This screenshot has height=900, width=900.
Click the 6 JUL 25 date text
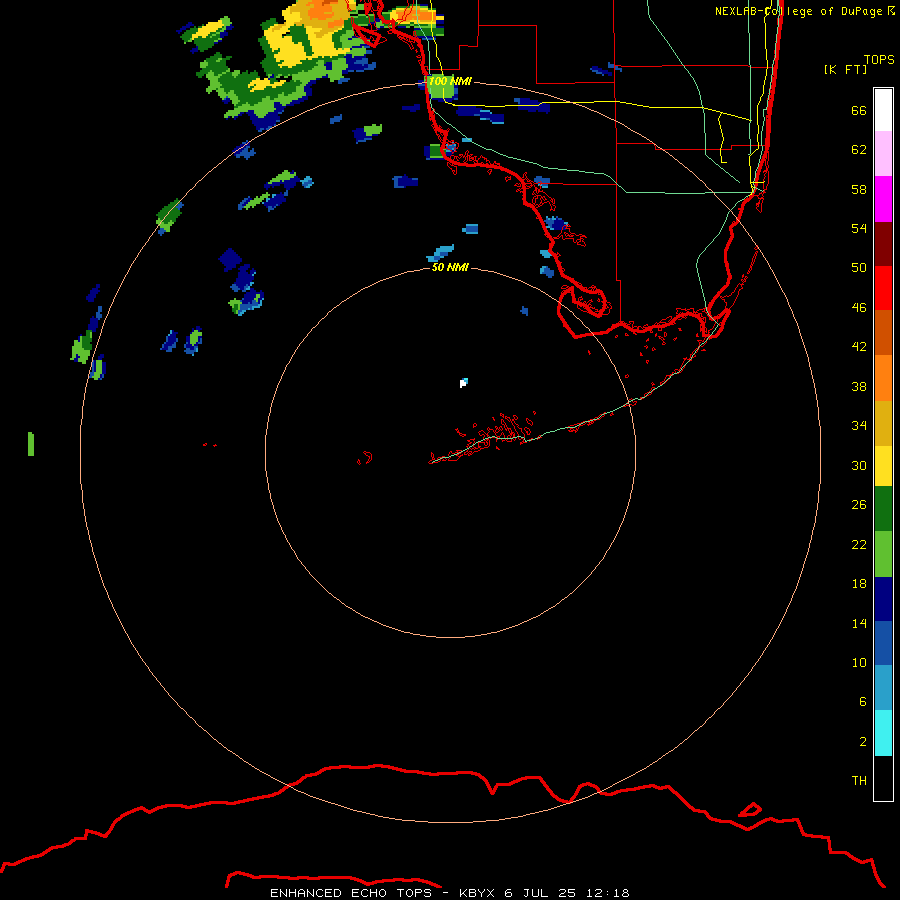[540, 893]
